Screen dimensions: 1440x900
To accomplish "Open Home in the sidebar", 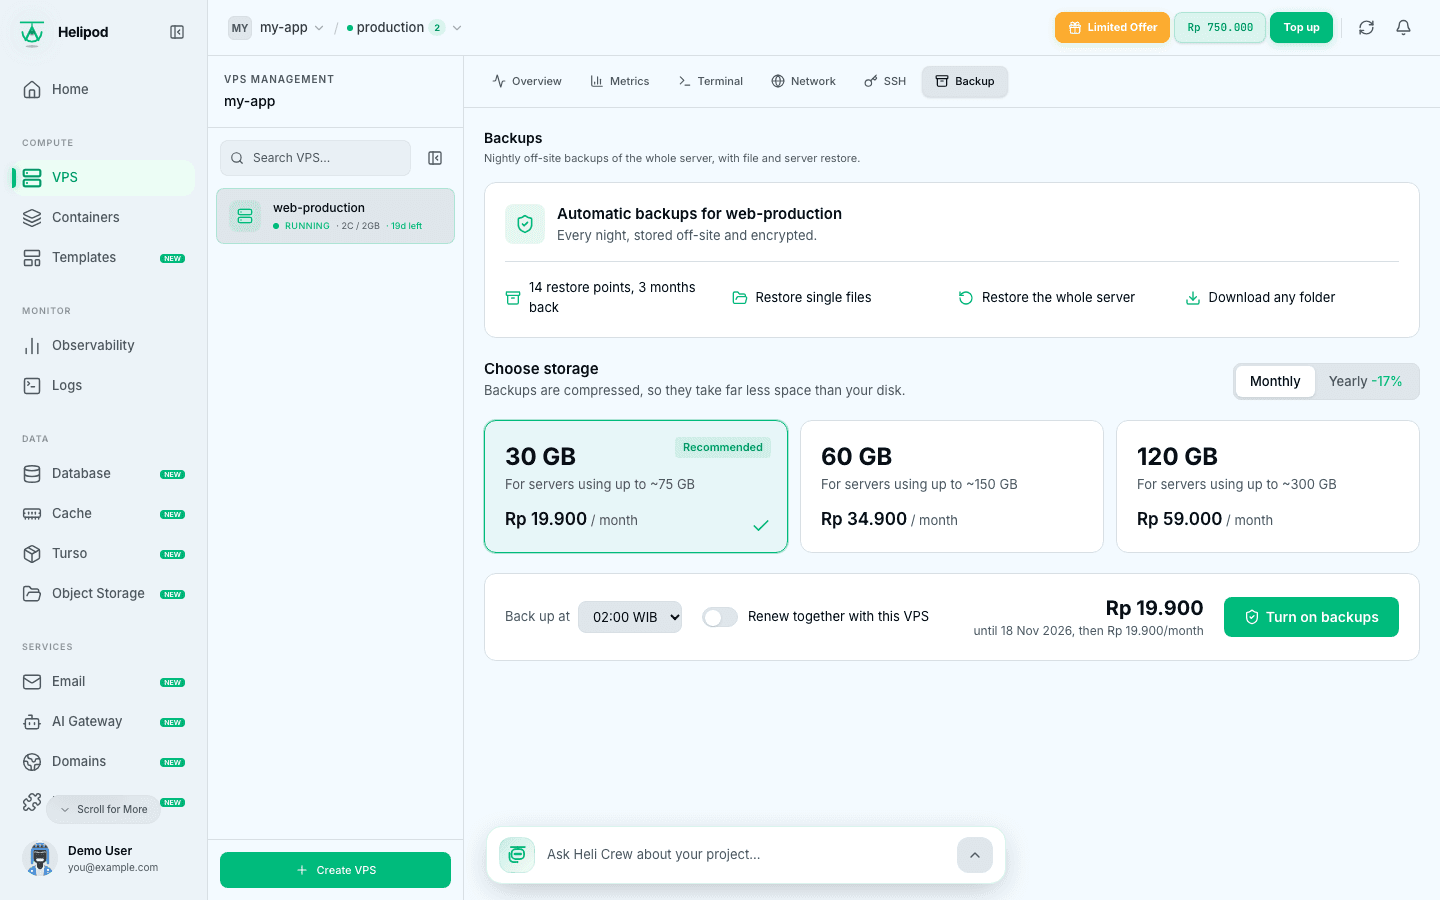I will pos(104,89).
